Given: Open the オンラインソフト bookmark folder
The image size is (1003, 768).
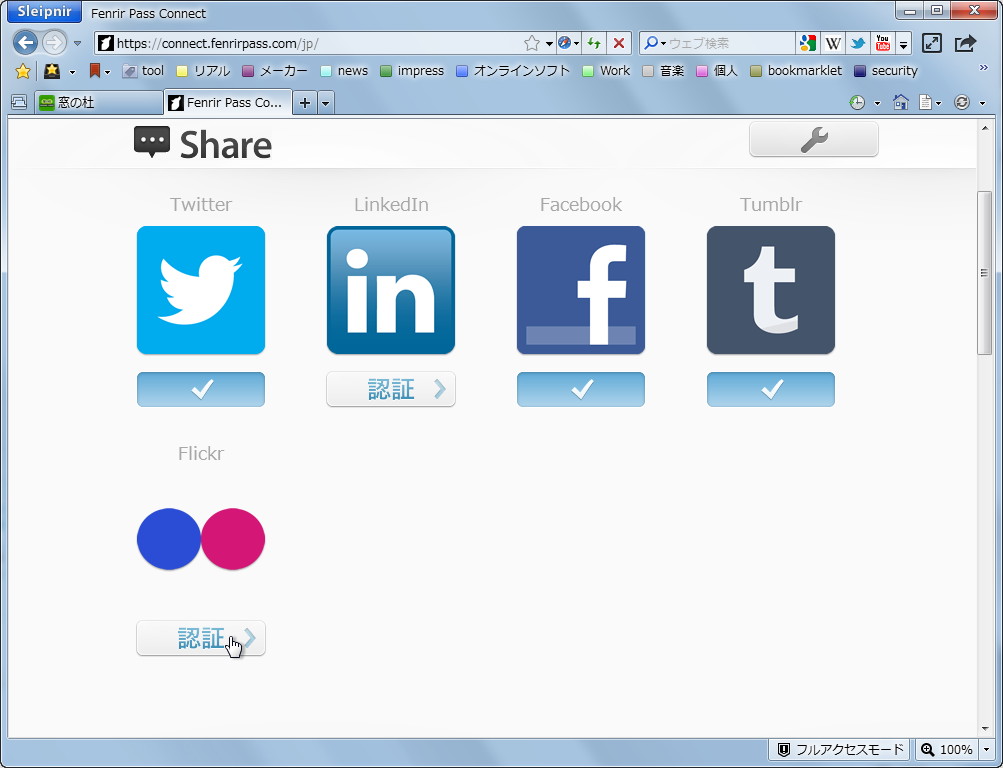Looking at the screenshot, I should (x=513, y=71).
